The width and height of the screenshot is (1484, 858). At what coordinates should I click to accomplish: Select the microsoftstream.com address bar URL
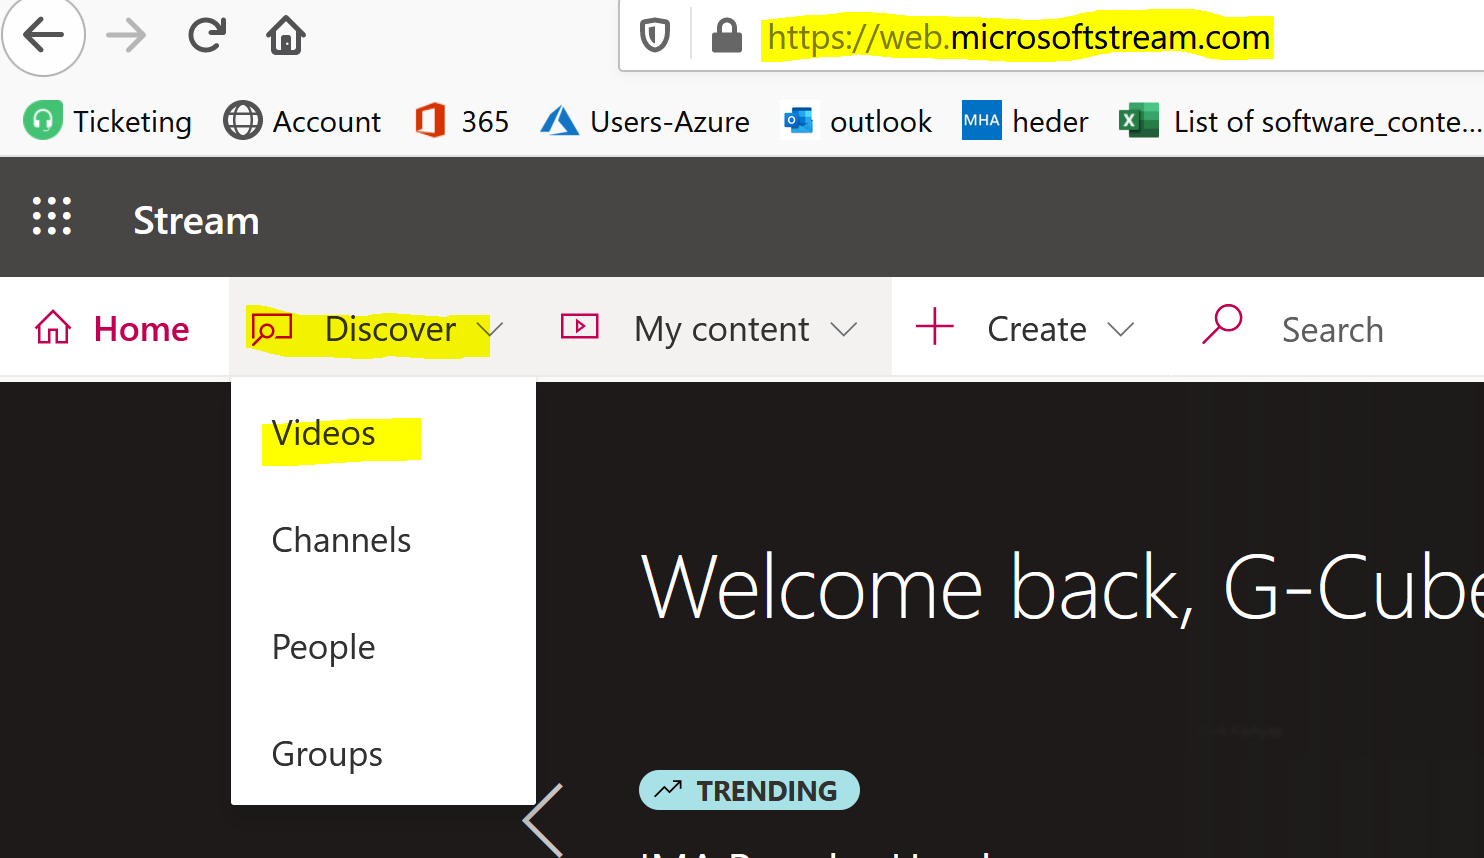[x=1018, y=38]
